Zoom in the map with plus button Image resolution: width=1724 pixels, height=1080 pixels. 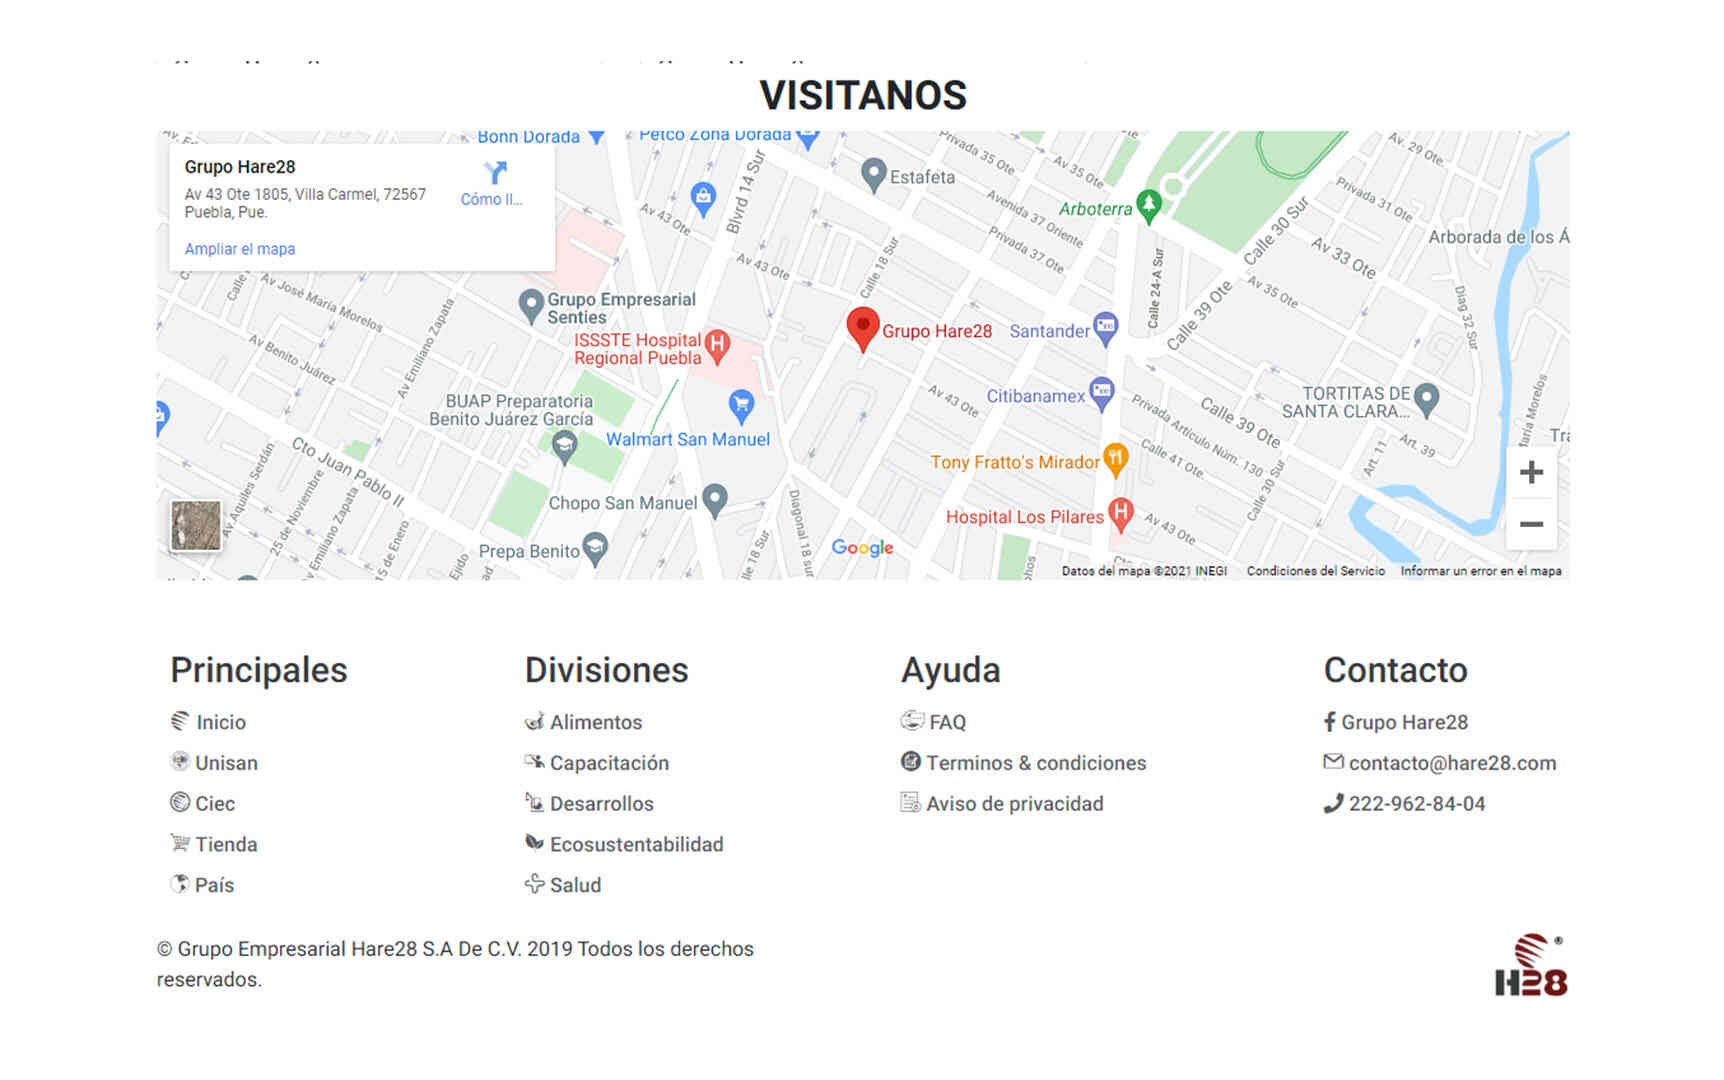(1530, 473)
